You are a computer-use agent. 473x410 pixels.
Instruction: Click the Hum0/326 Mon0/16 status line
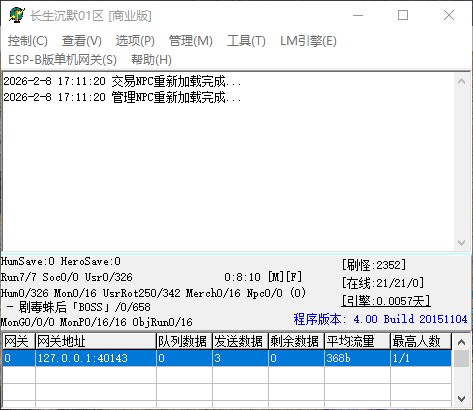(x=153, y=293)
